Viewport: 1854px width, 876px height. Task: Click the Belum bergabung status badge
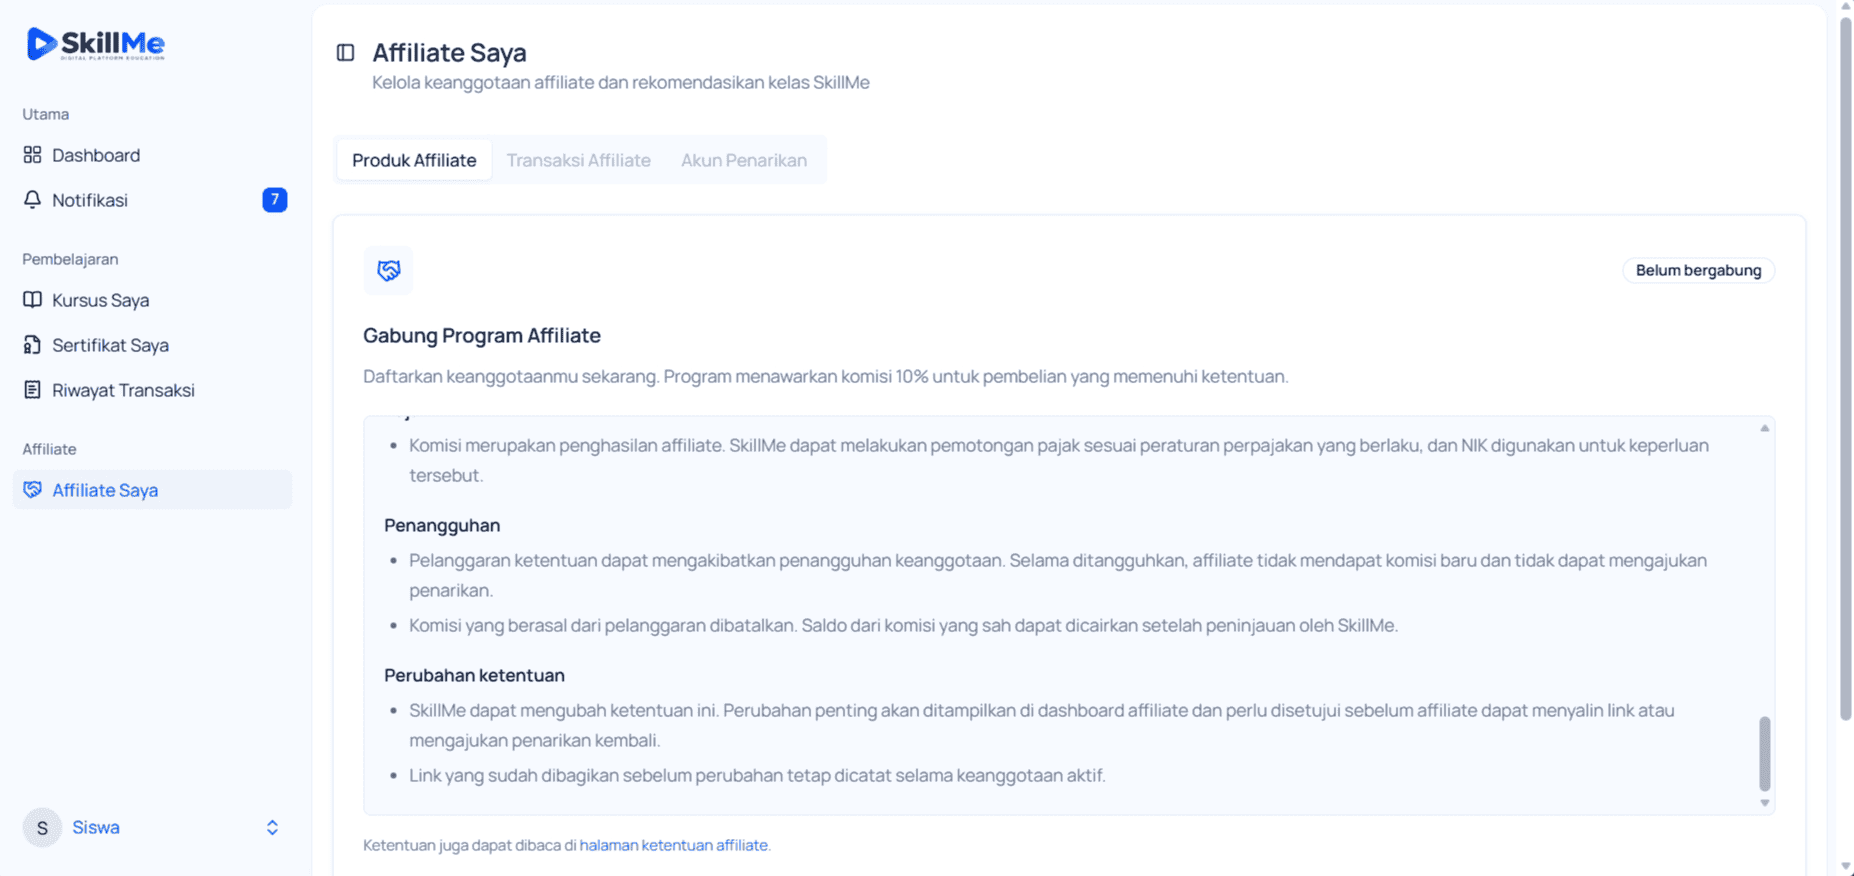(x=1698, y=270)
